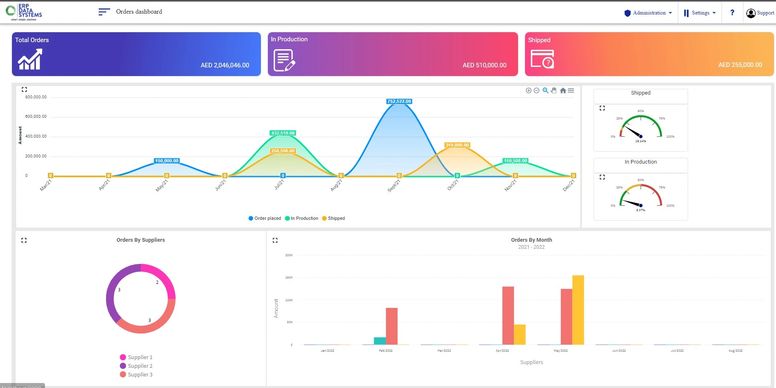Click the Administration shield icon

[627, 13]
